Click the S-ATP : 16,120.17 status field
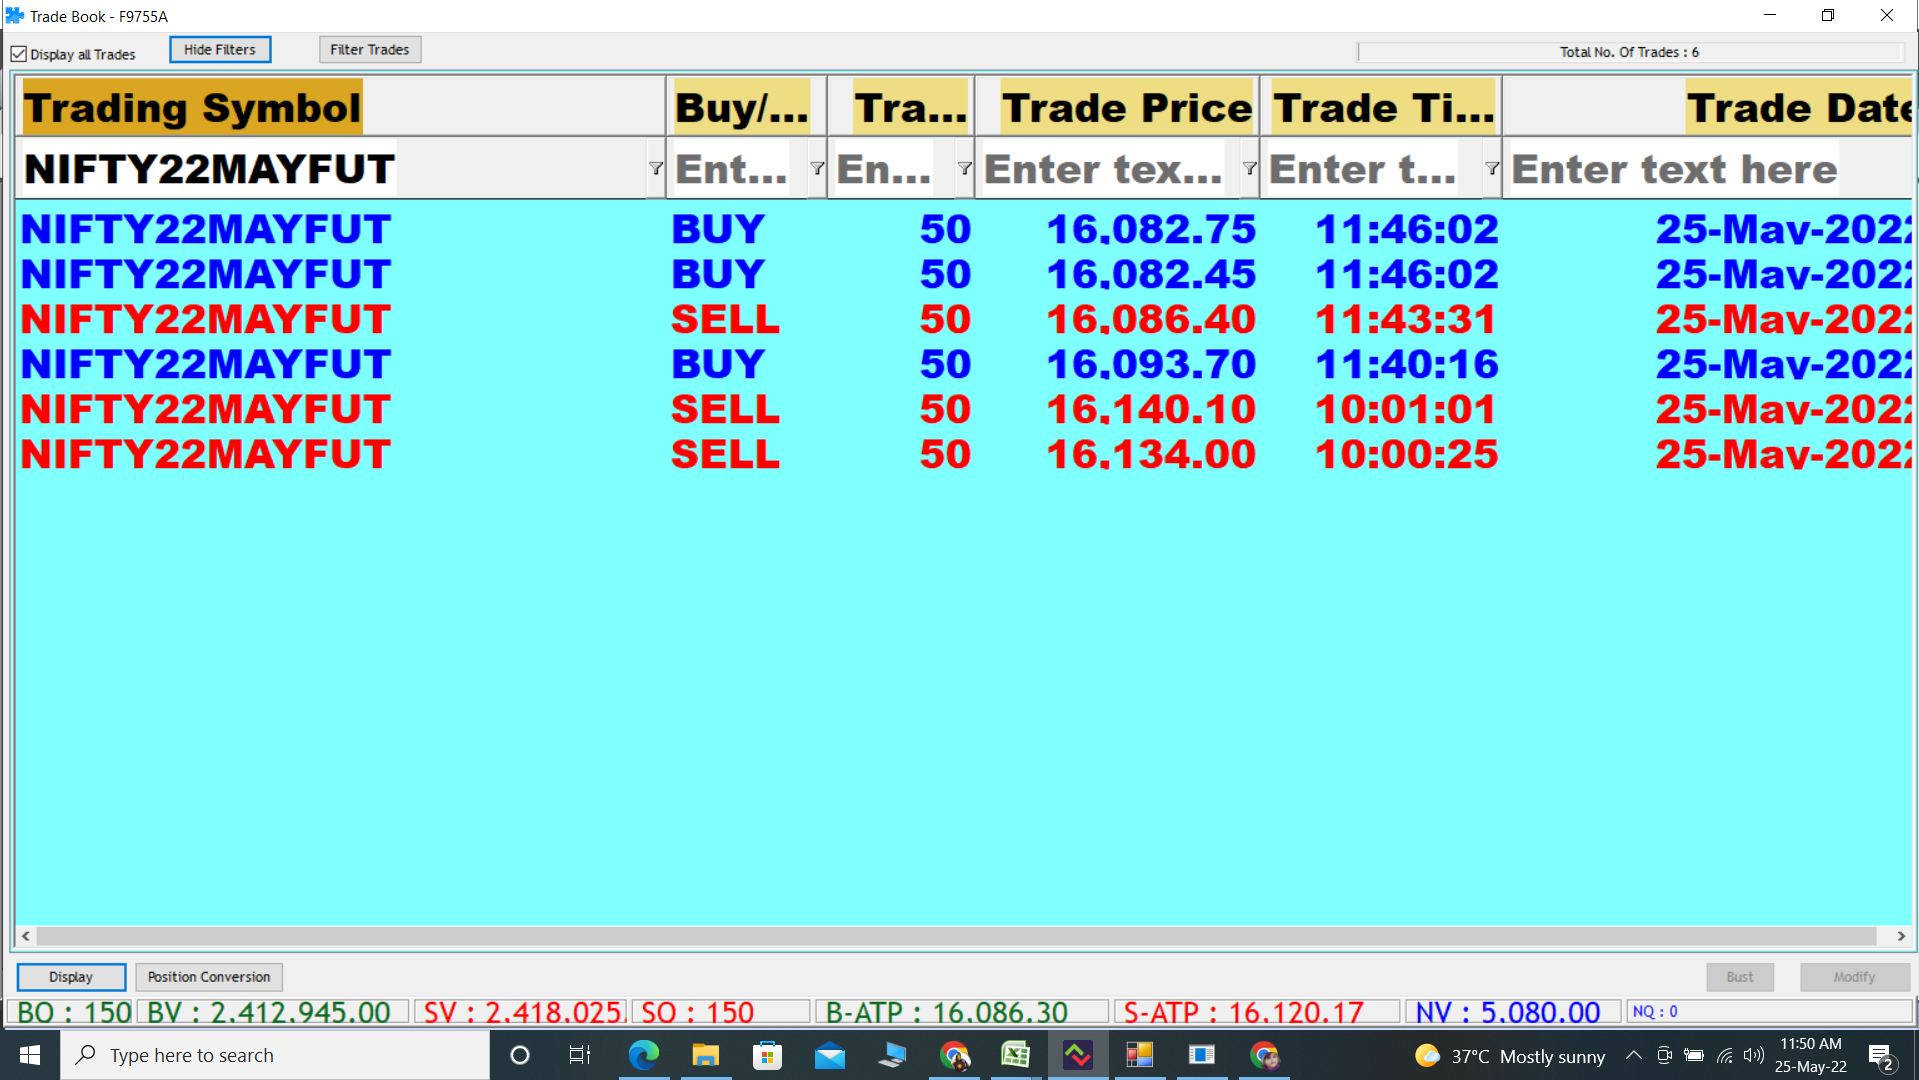The image size is (1919, 1080). pos(1257,1012)
